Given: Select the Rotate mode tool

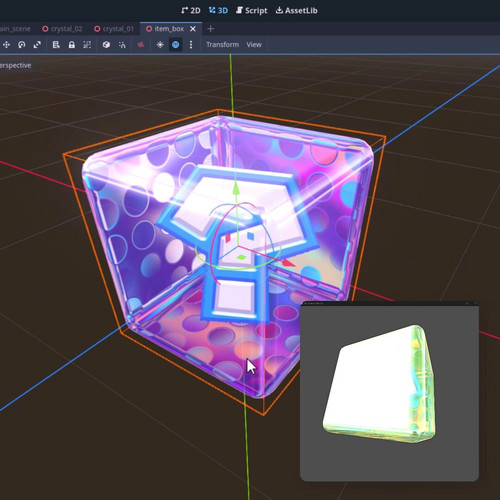Looking at the screenshot, I should click(x=22, y=45).
